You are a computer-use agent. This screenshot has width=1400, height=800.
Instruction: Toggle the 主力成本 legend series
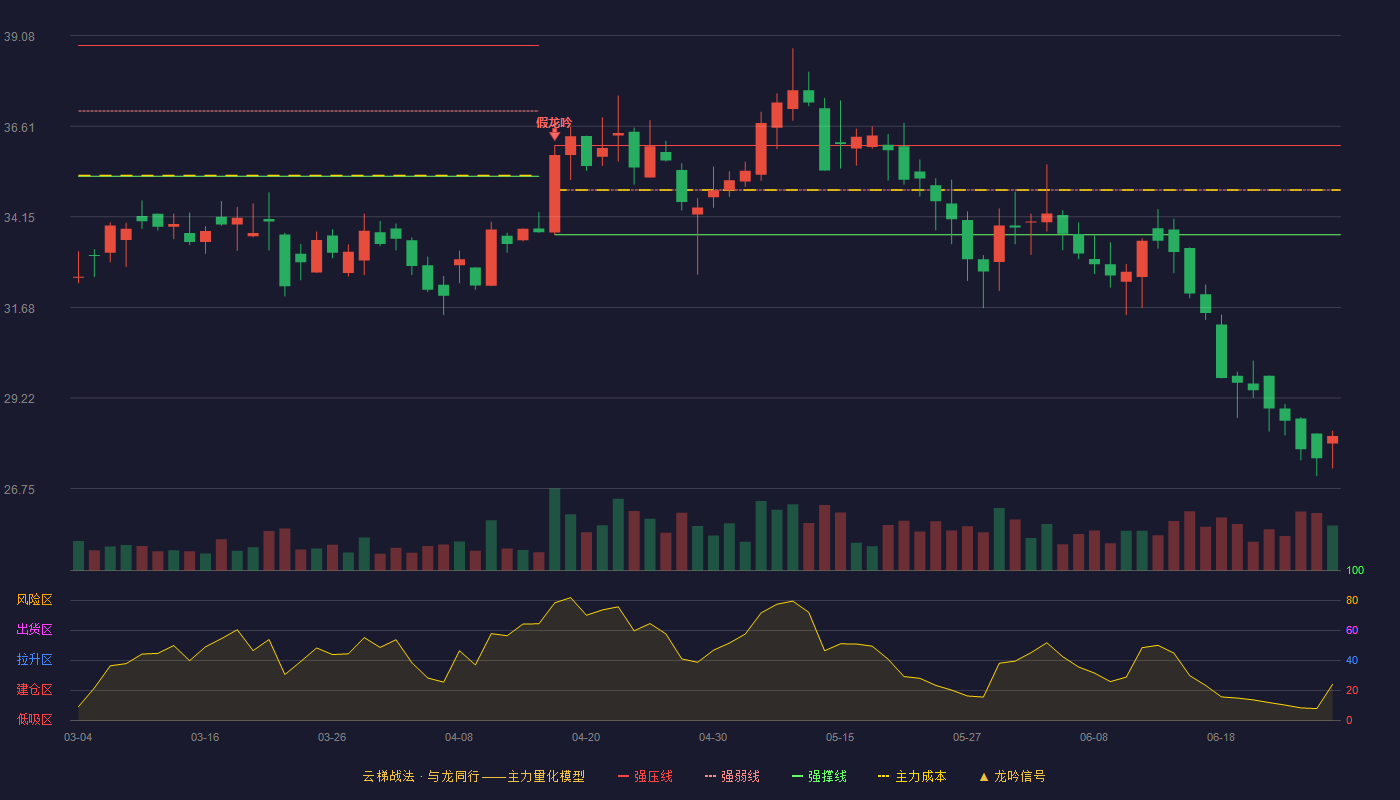(x=912, y=776)
